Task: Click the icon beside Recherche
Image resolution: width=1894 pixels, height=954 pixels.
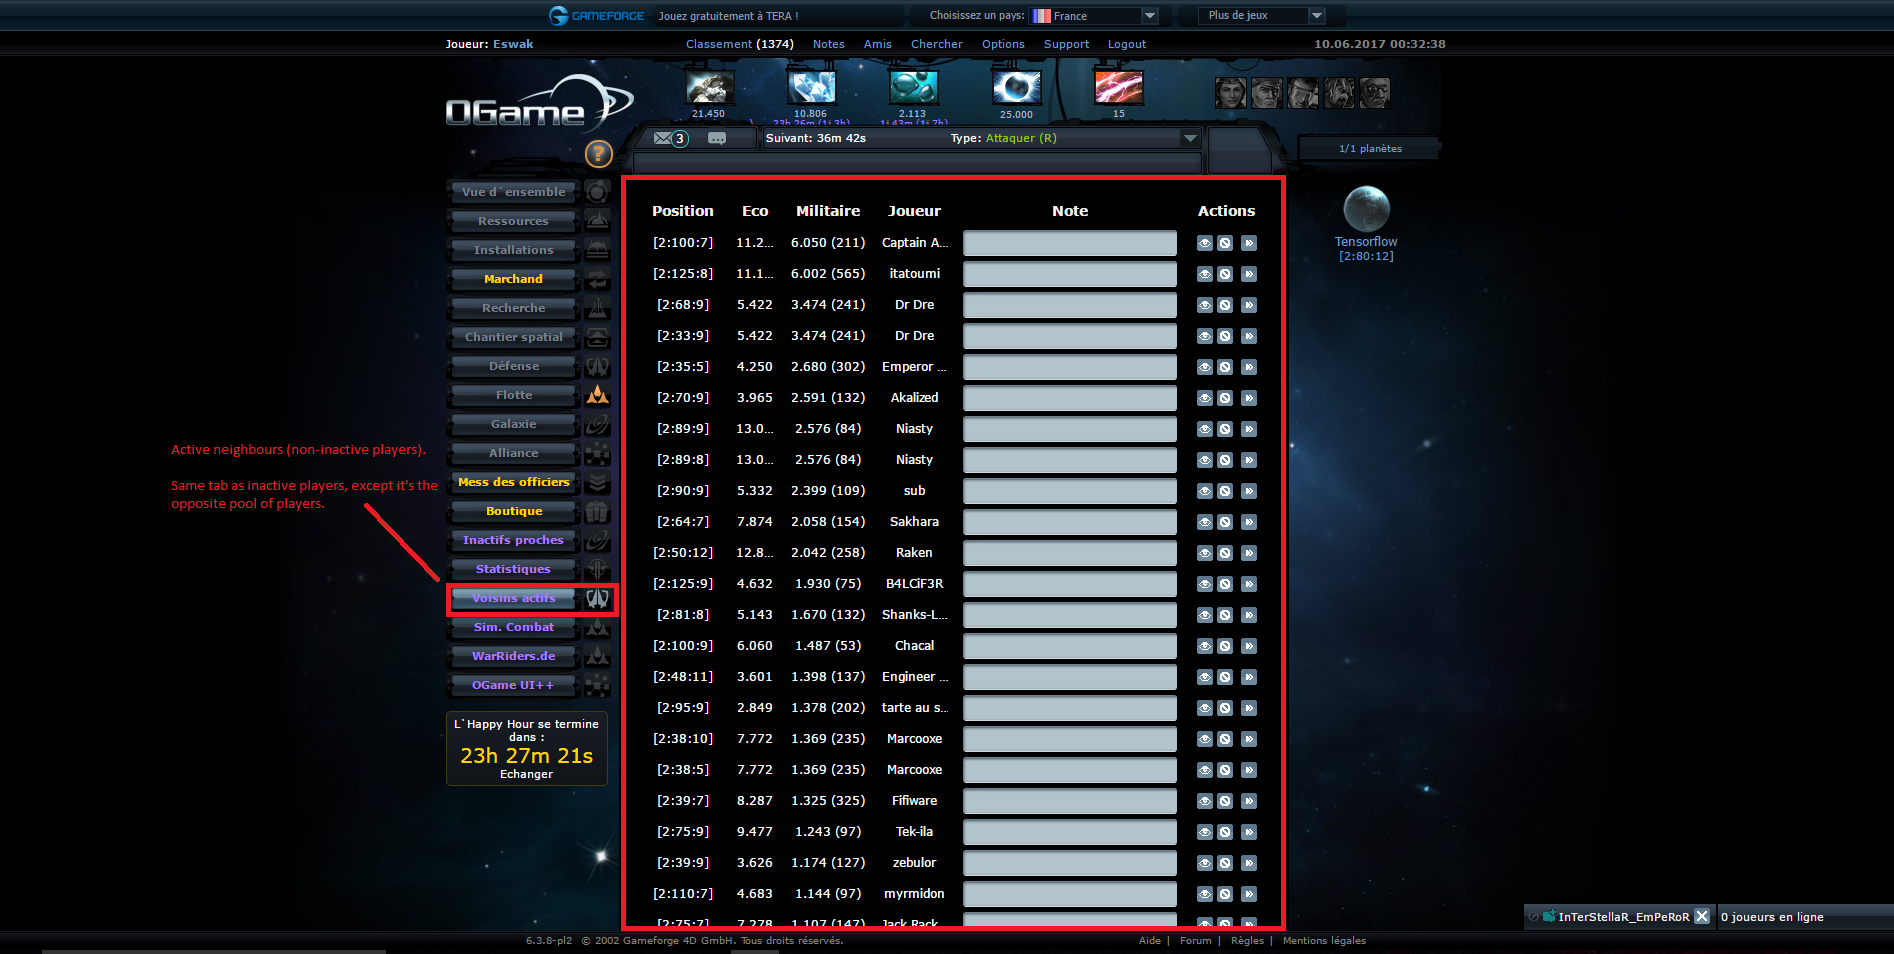Action: pyautogui.click(x=597, y=308)
